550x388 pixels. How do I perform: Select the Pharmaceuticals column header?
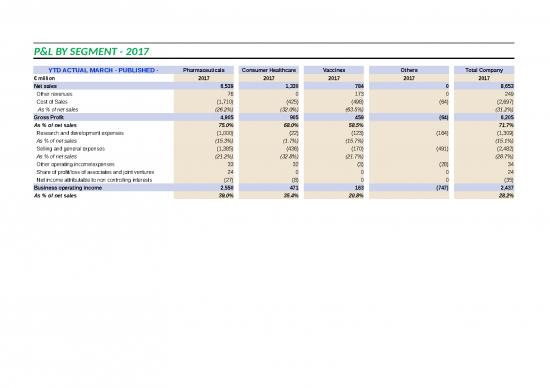203,70
